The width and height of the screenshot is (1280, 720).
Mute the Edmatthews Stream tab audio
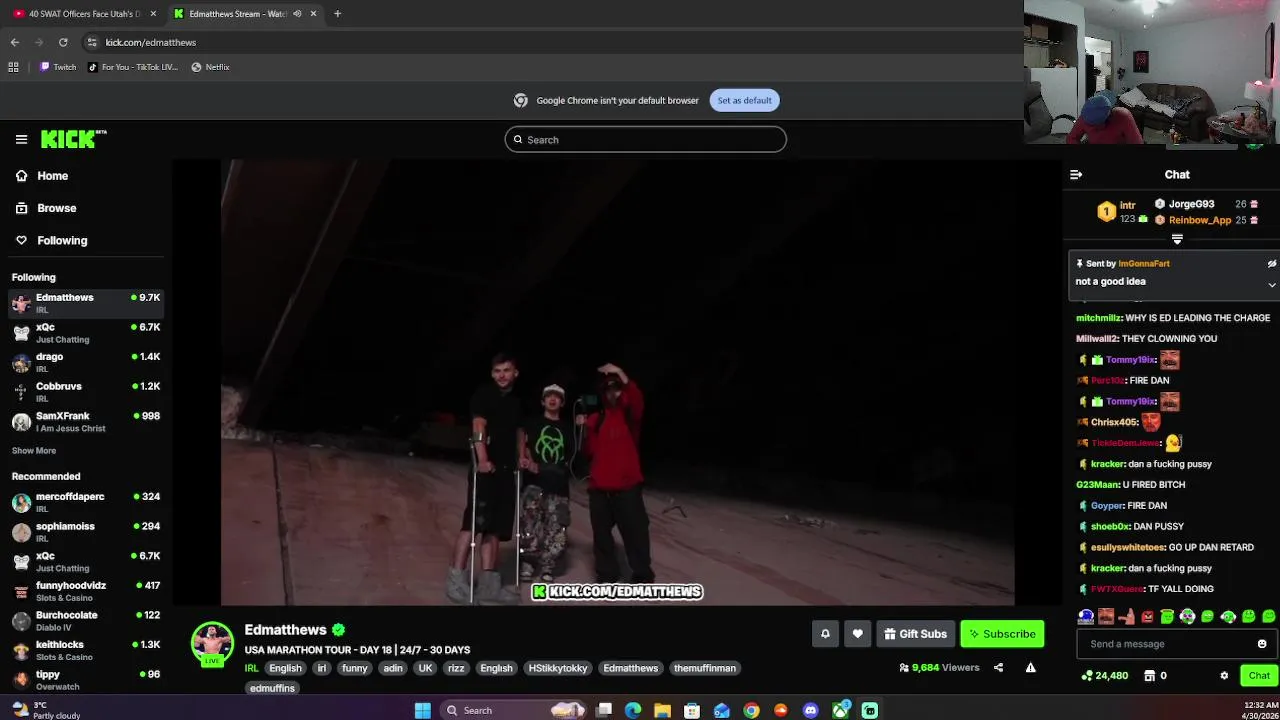(297, 14)
